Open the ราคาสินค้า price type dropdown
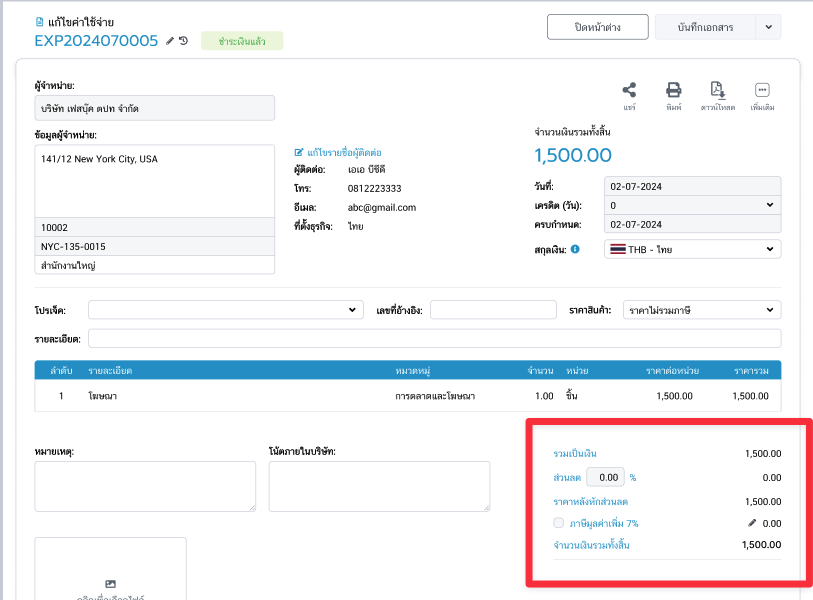 [x=701, y=310]
